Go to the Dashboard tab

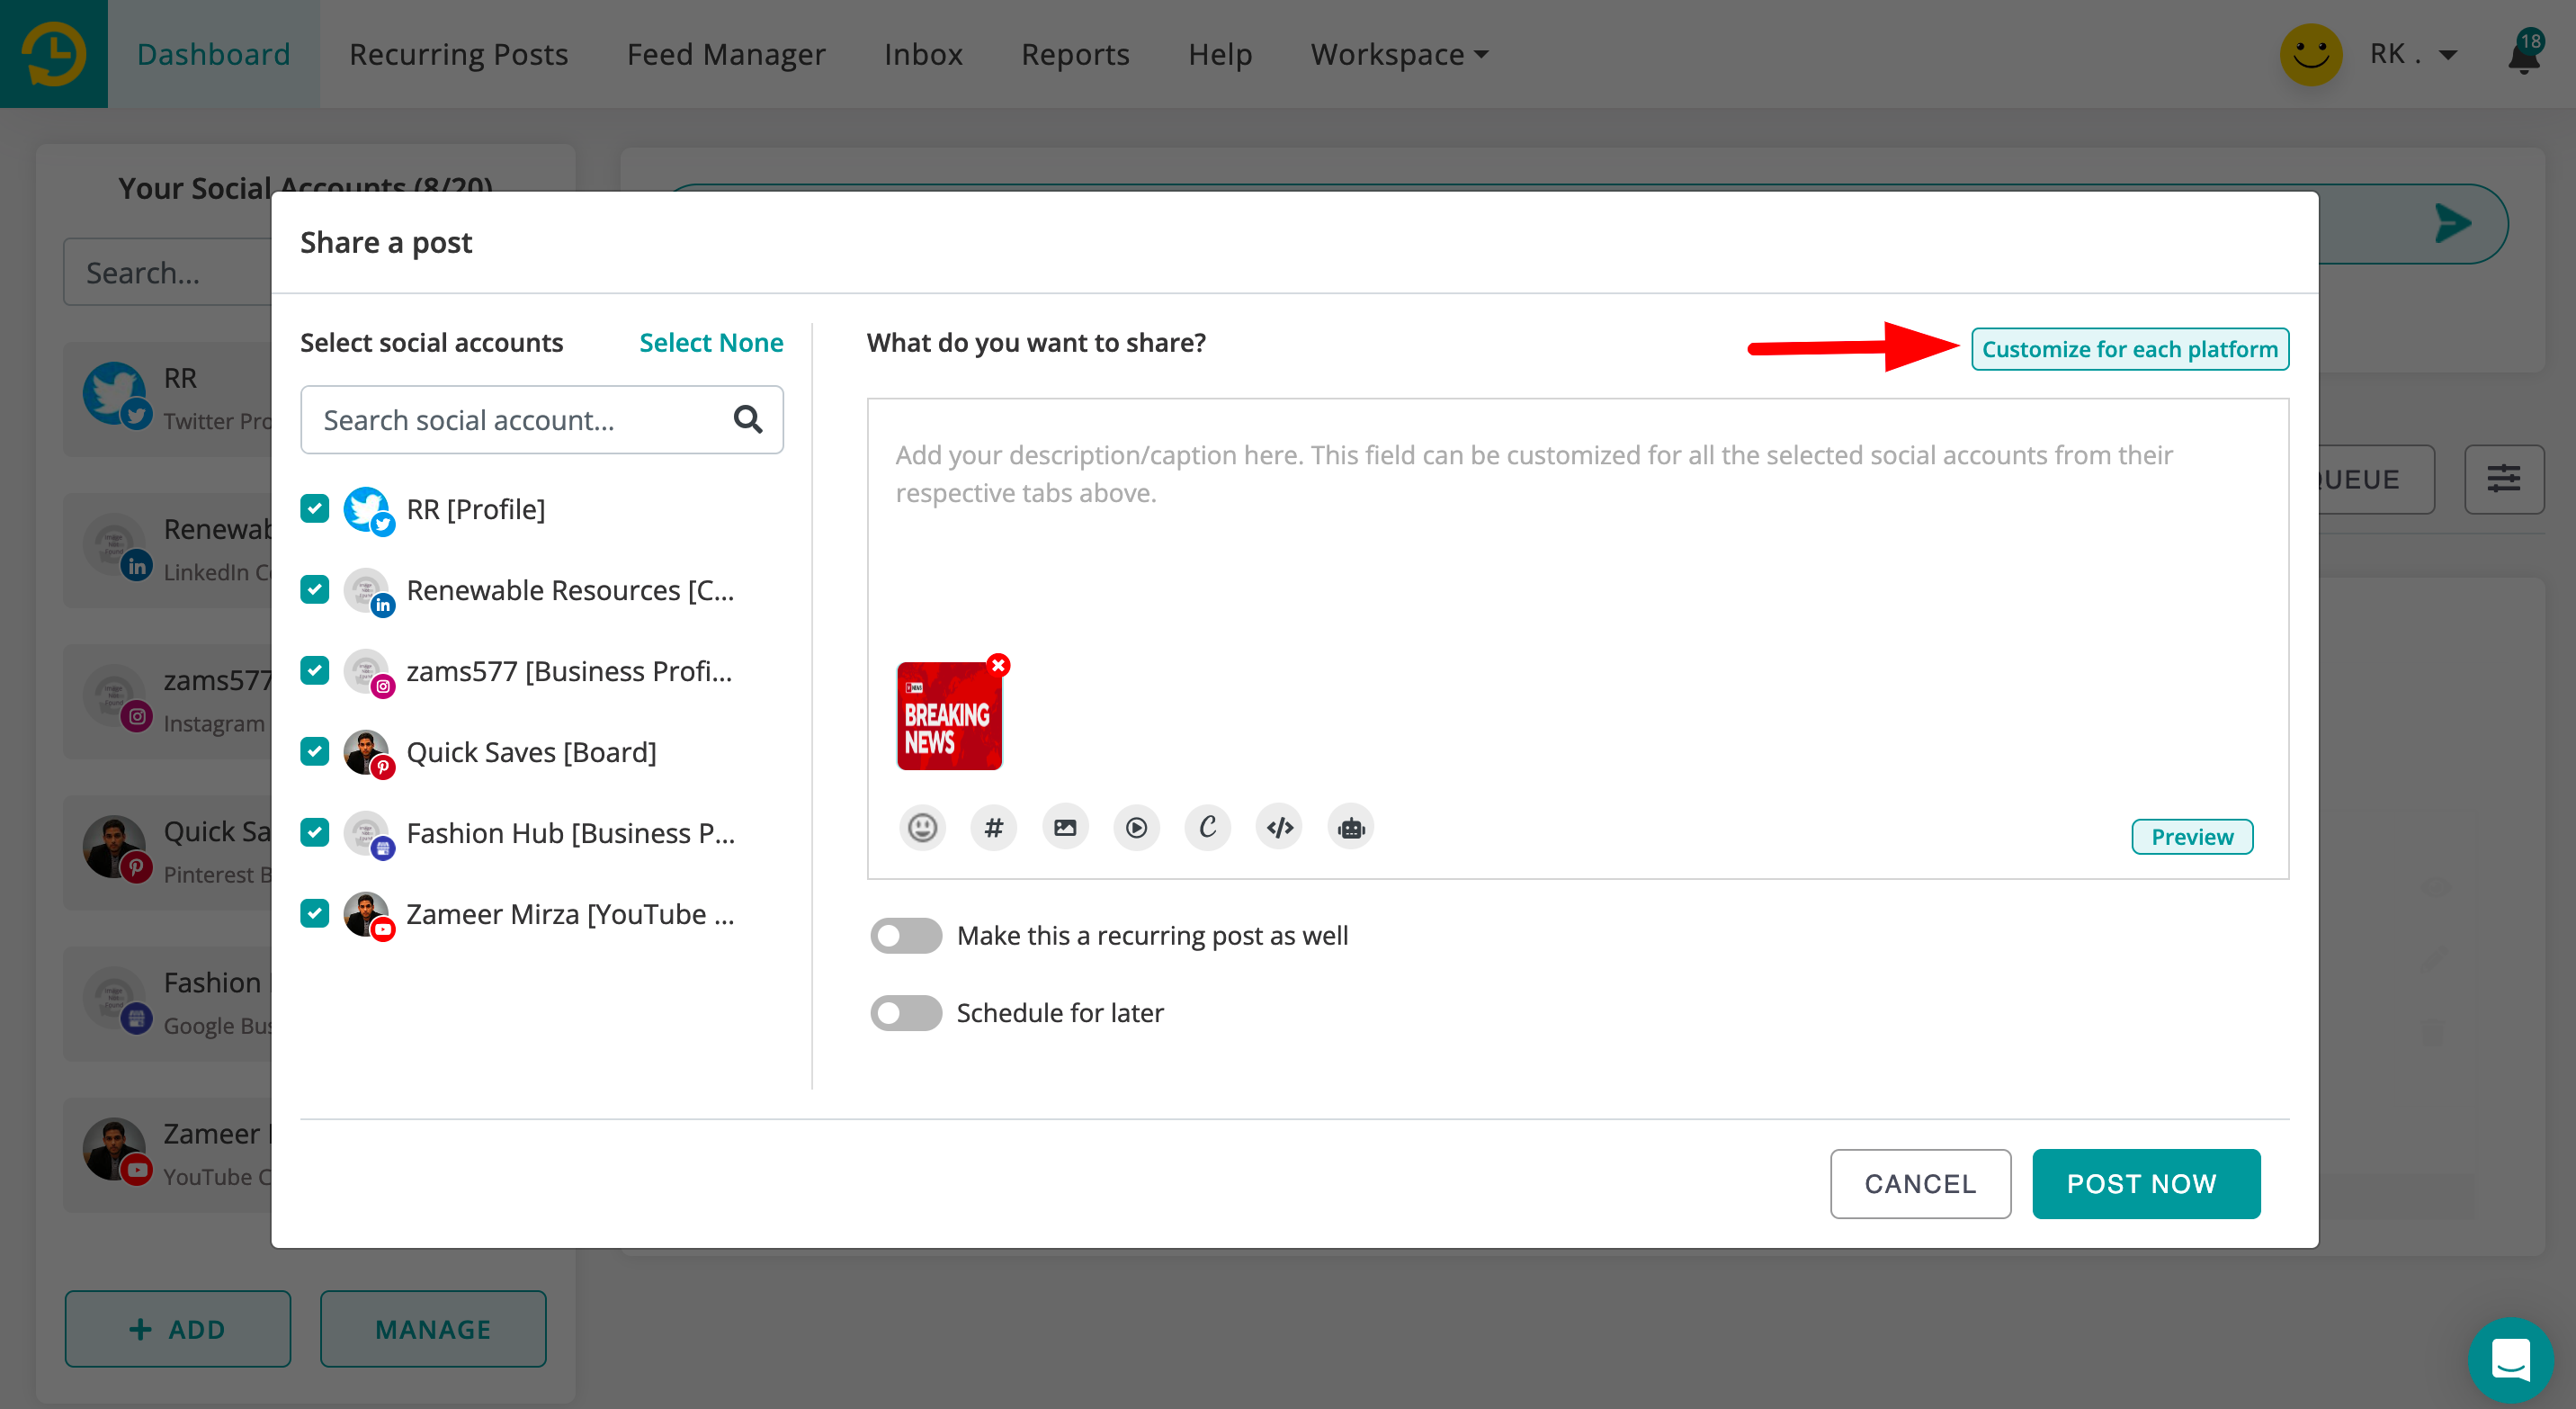coord(213,54)
